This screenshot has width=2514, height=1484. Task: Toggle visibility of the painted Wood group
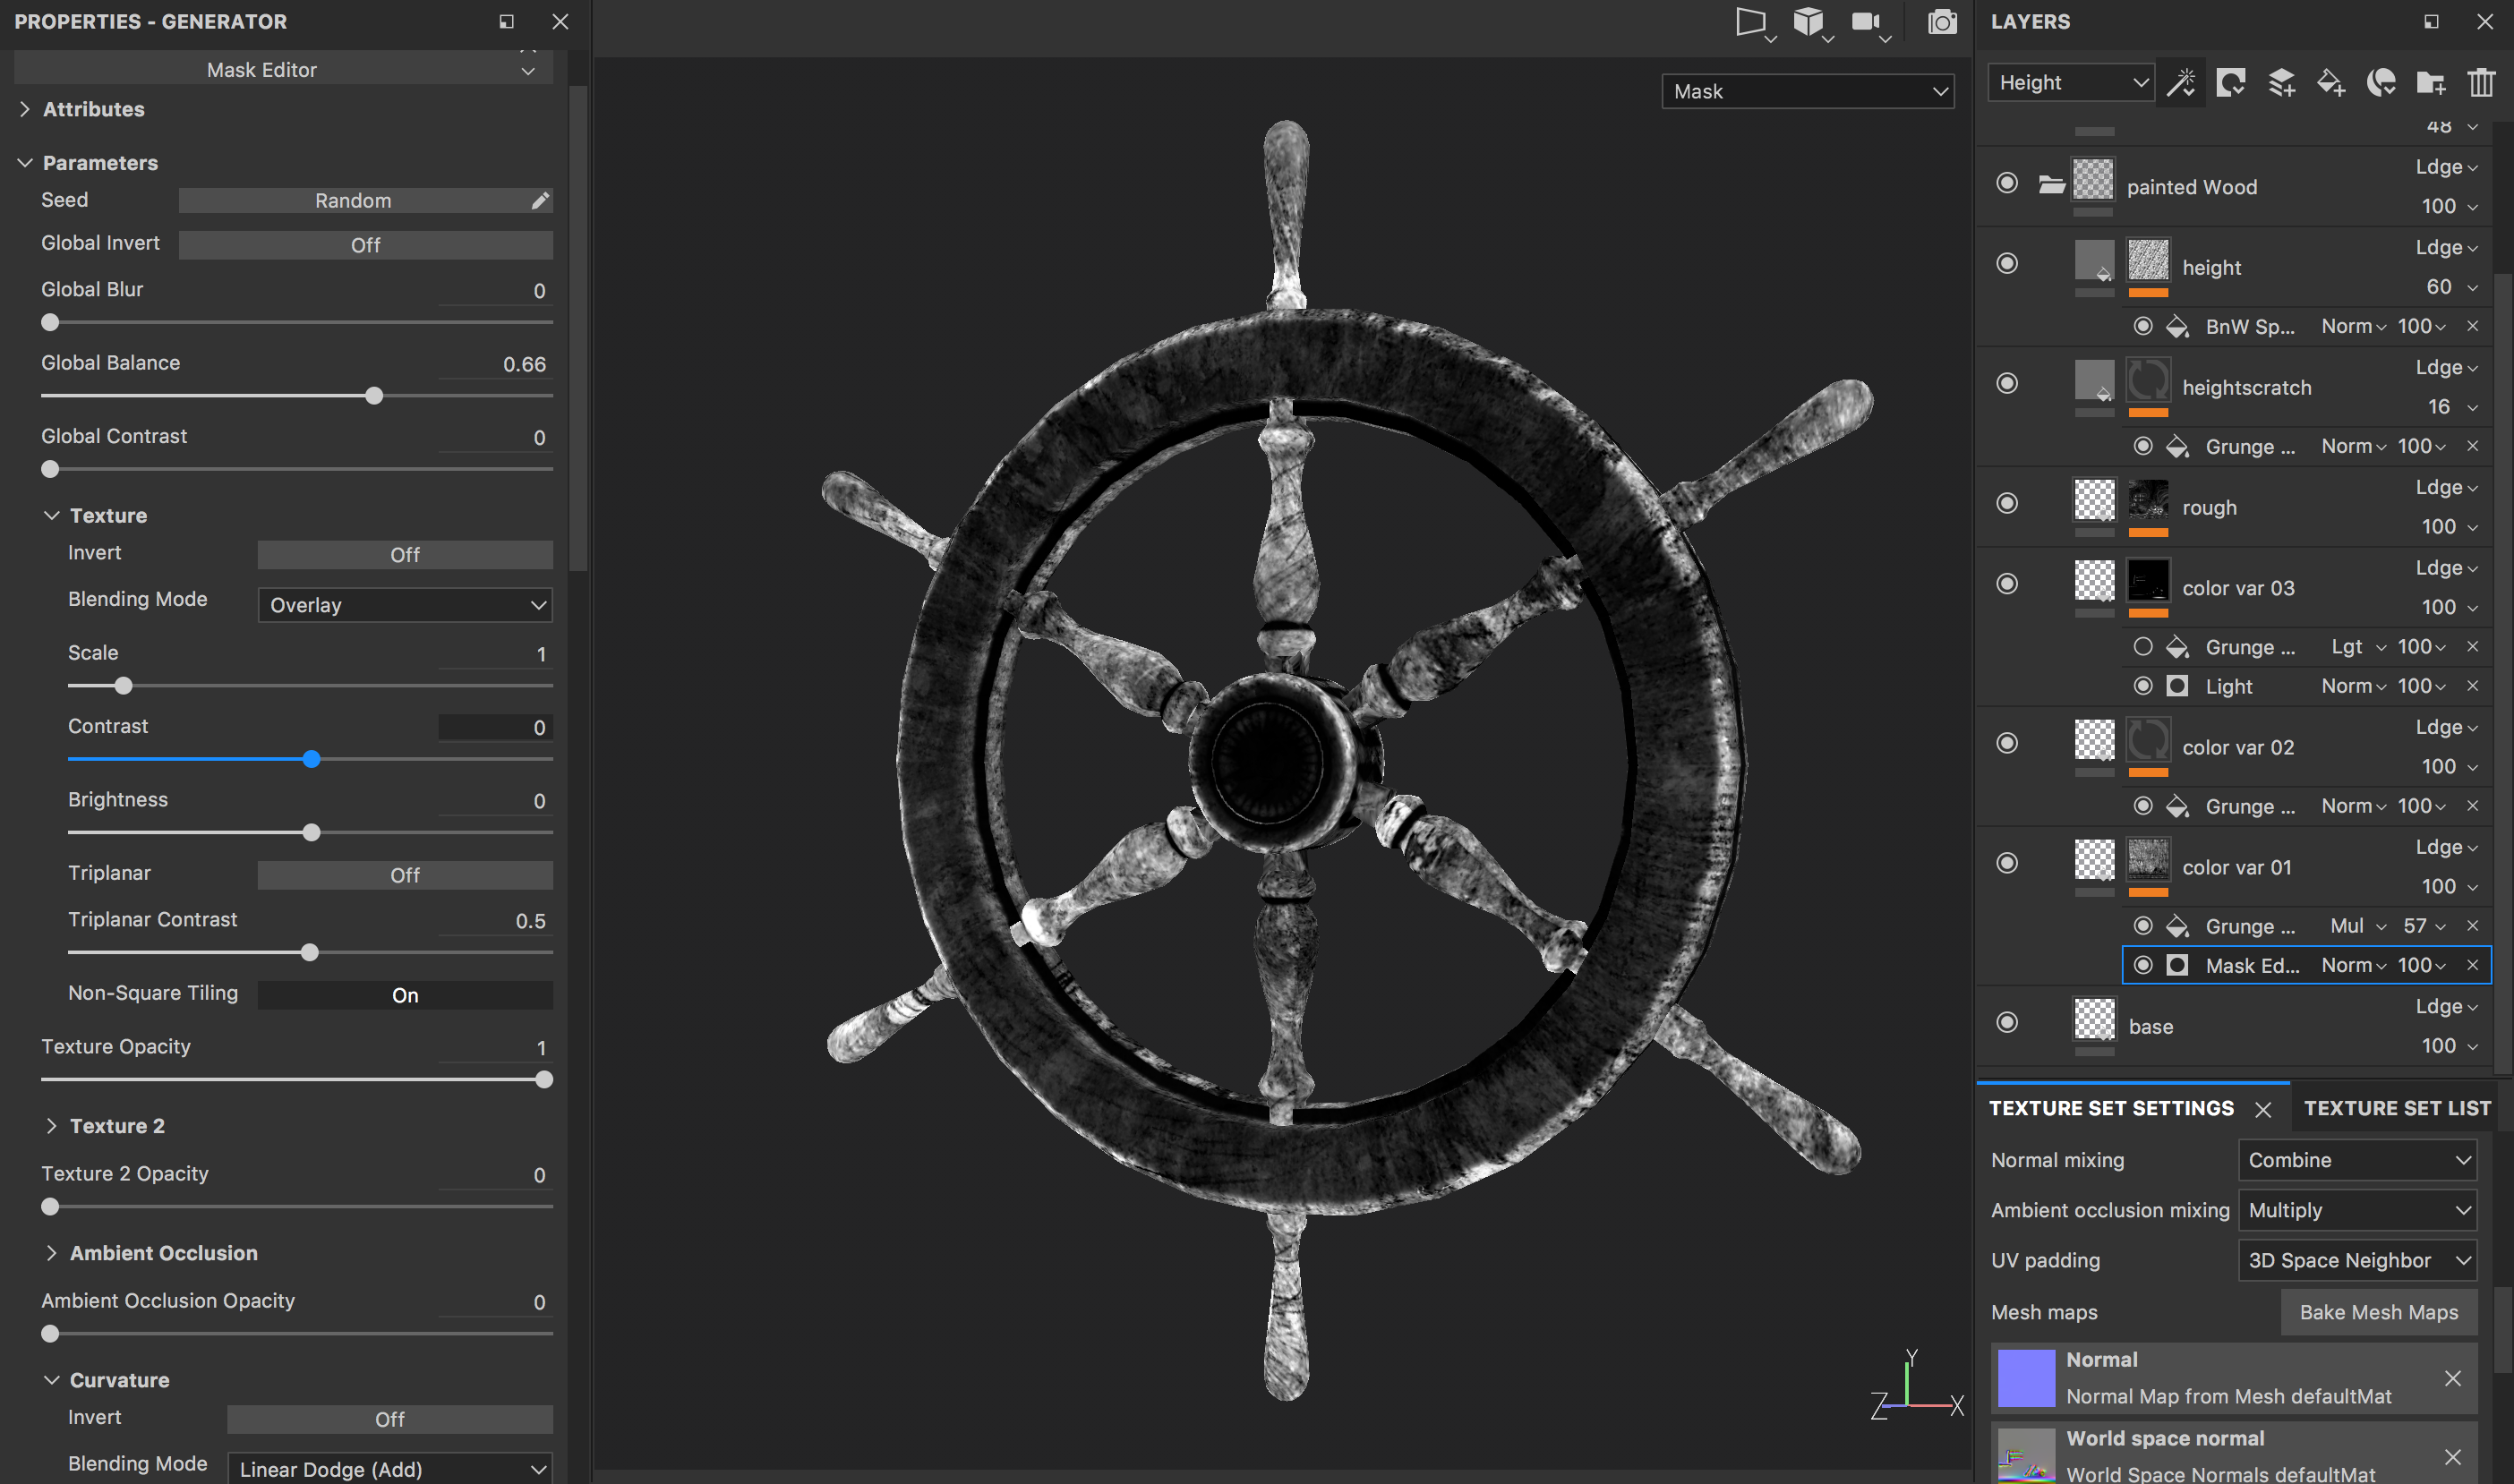pyautogui.click(x=2007, y=183)
